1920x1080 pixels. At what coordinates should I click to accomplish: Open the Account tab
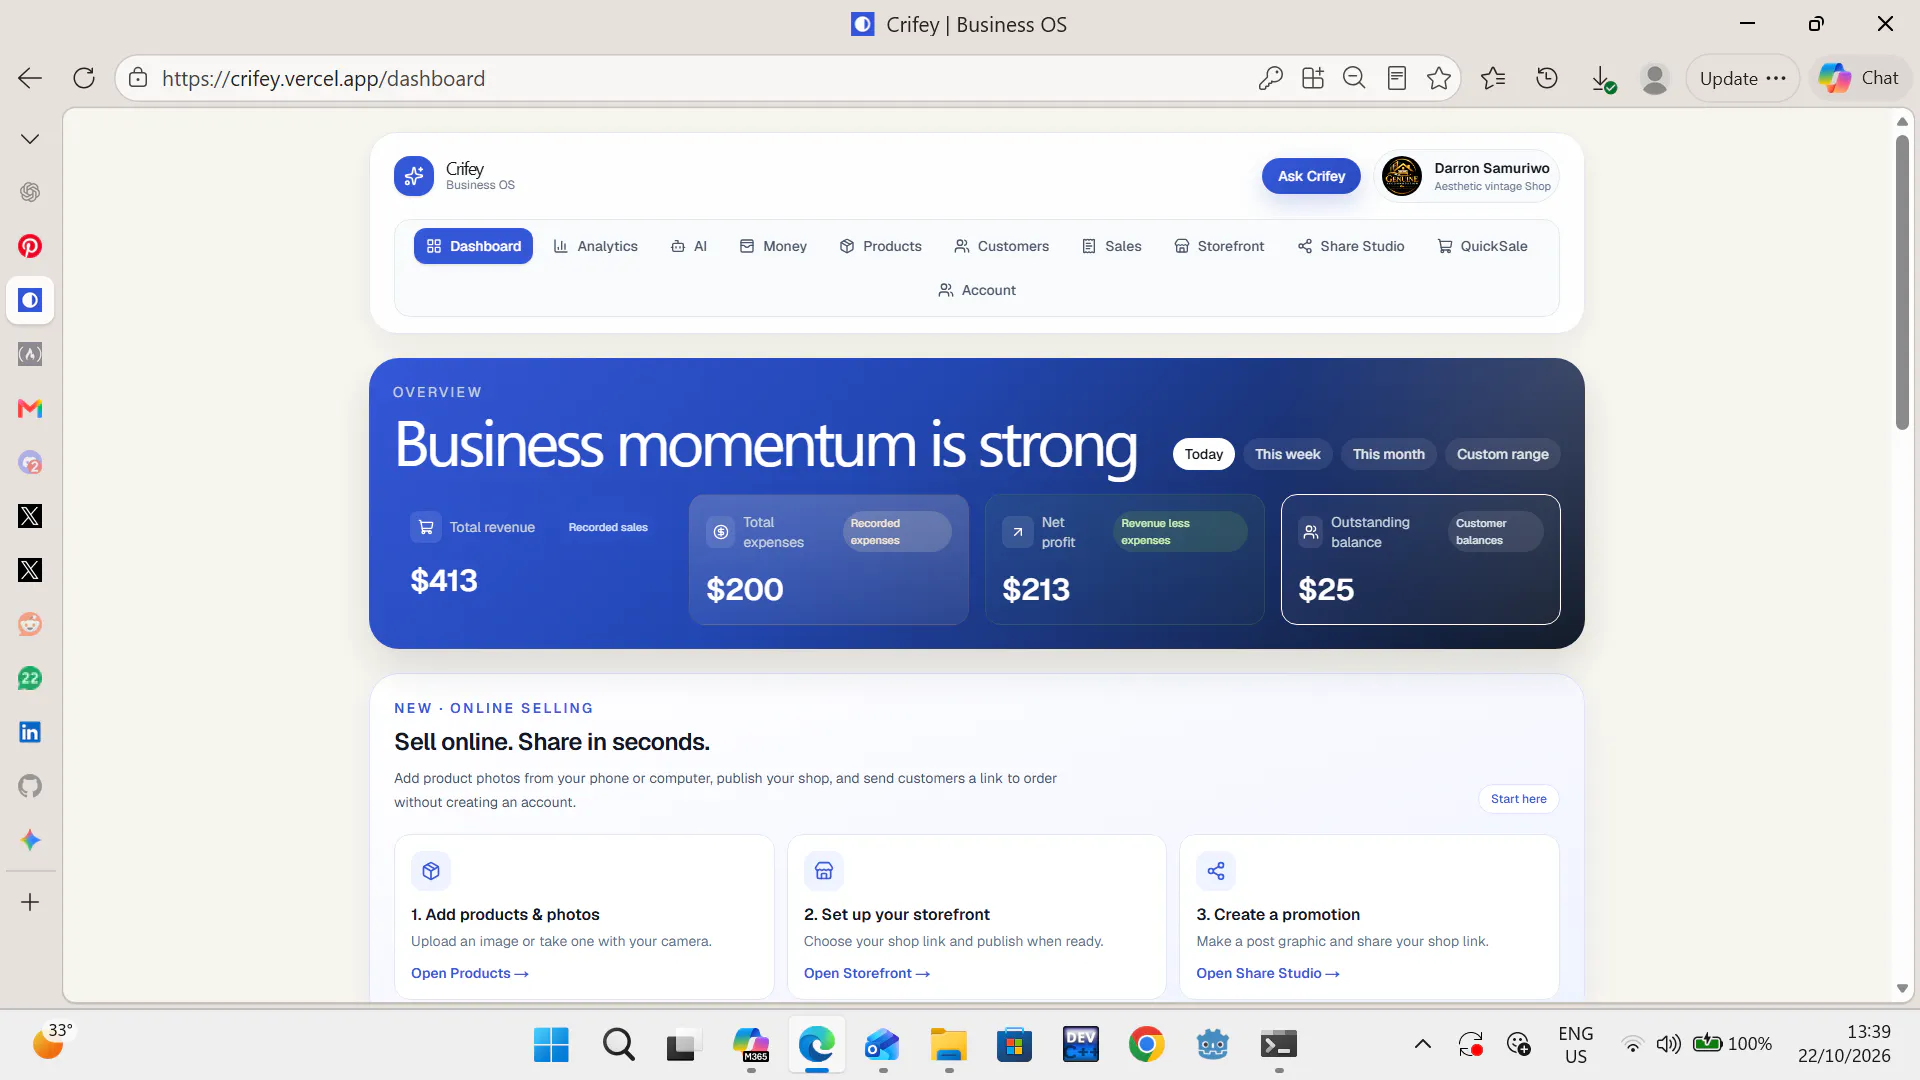tap(977, 290)
